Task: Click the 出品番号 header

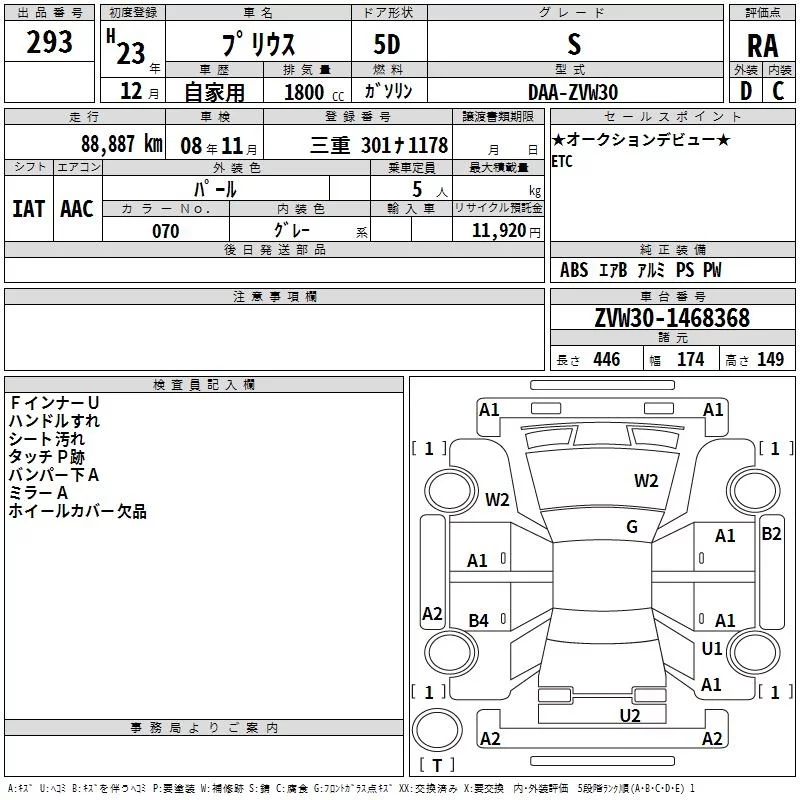Action: click(x=49, y=13)
